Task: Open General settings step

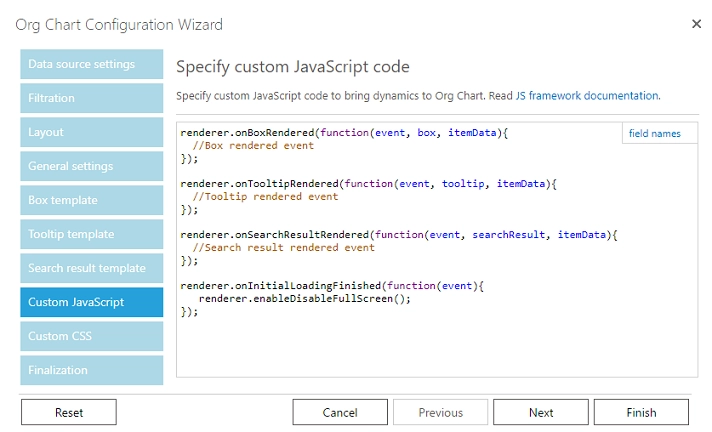Action: click(92, 166)
